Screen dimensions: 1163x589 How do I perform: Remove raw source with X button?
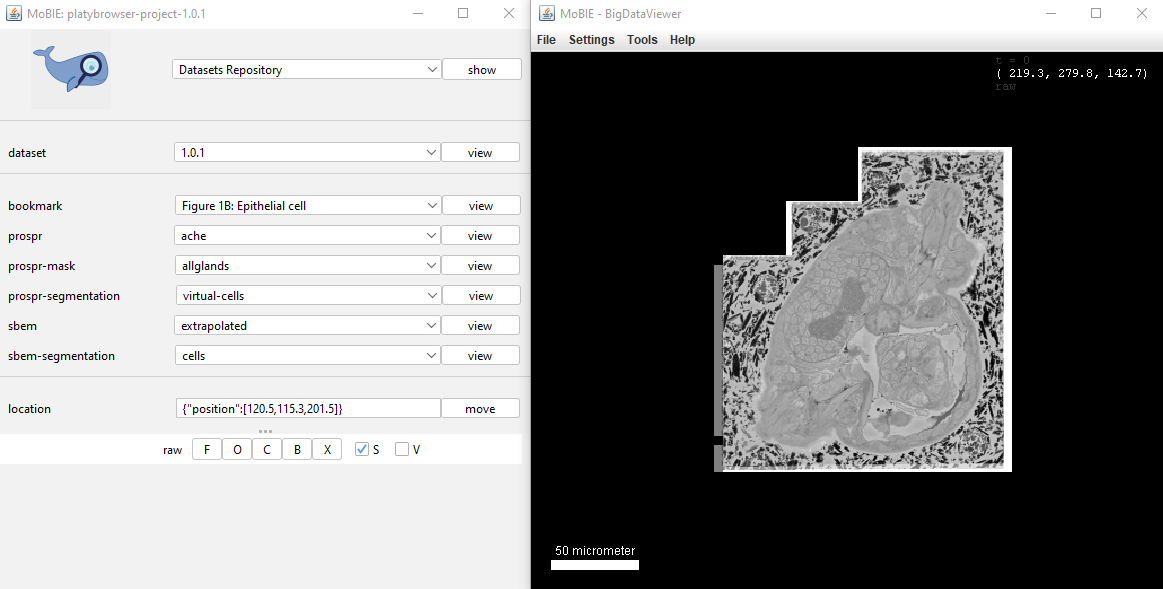(x=327, y=450)
